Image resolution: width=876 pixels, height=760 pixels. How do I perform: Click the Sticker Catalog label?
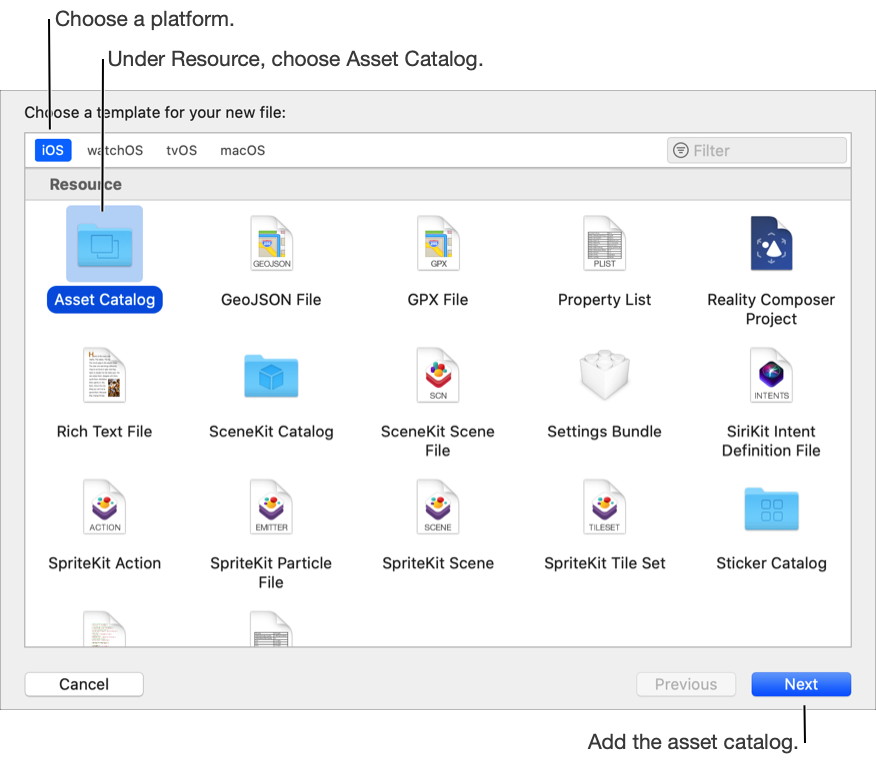tap(771, 563)
